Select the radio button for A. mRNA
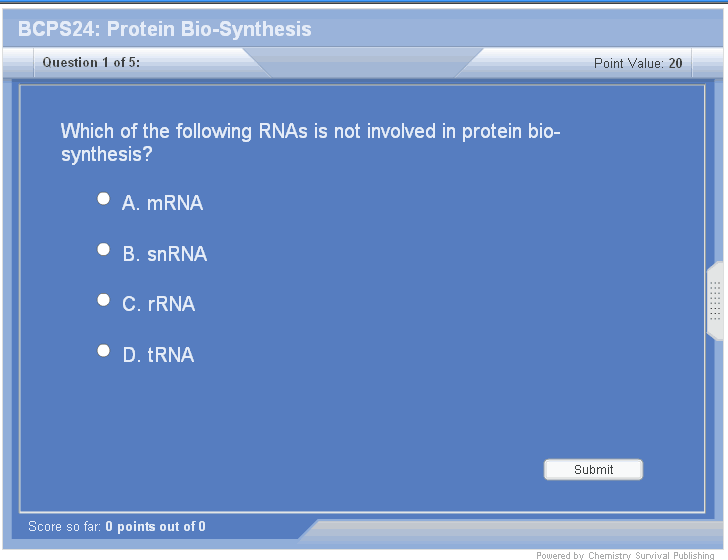 (103, 199)
